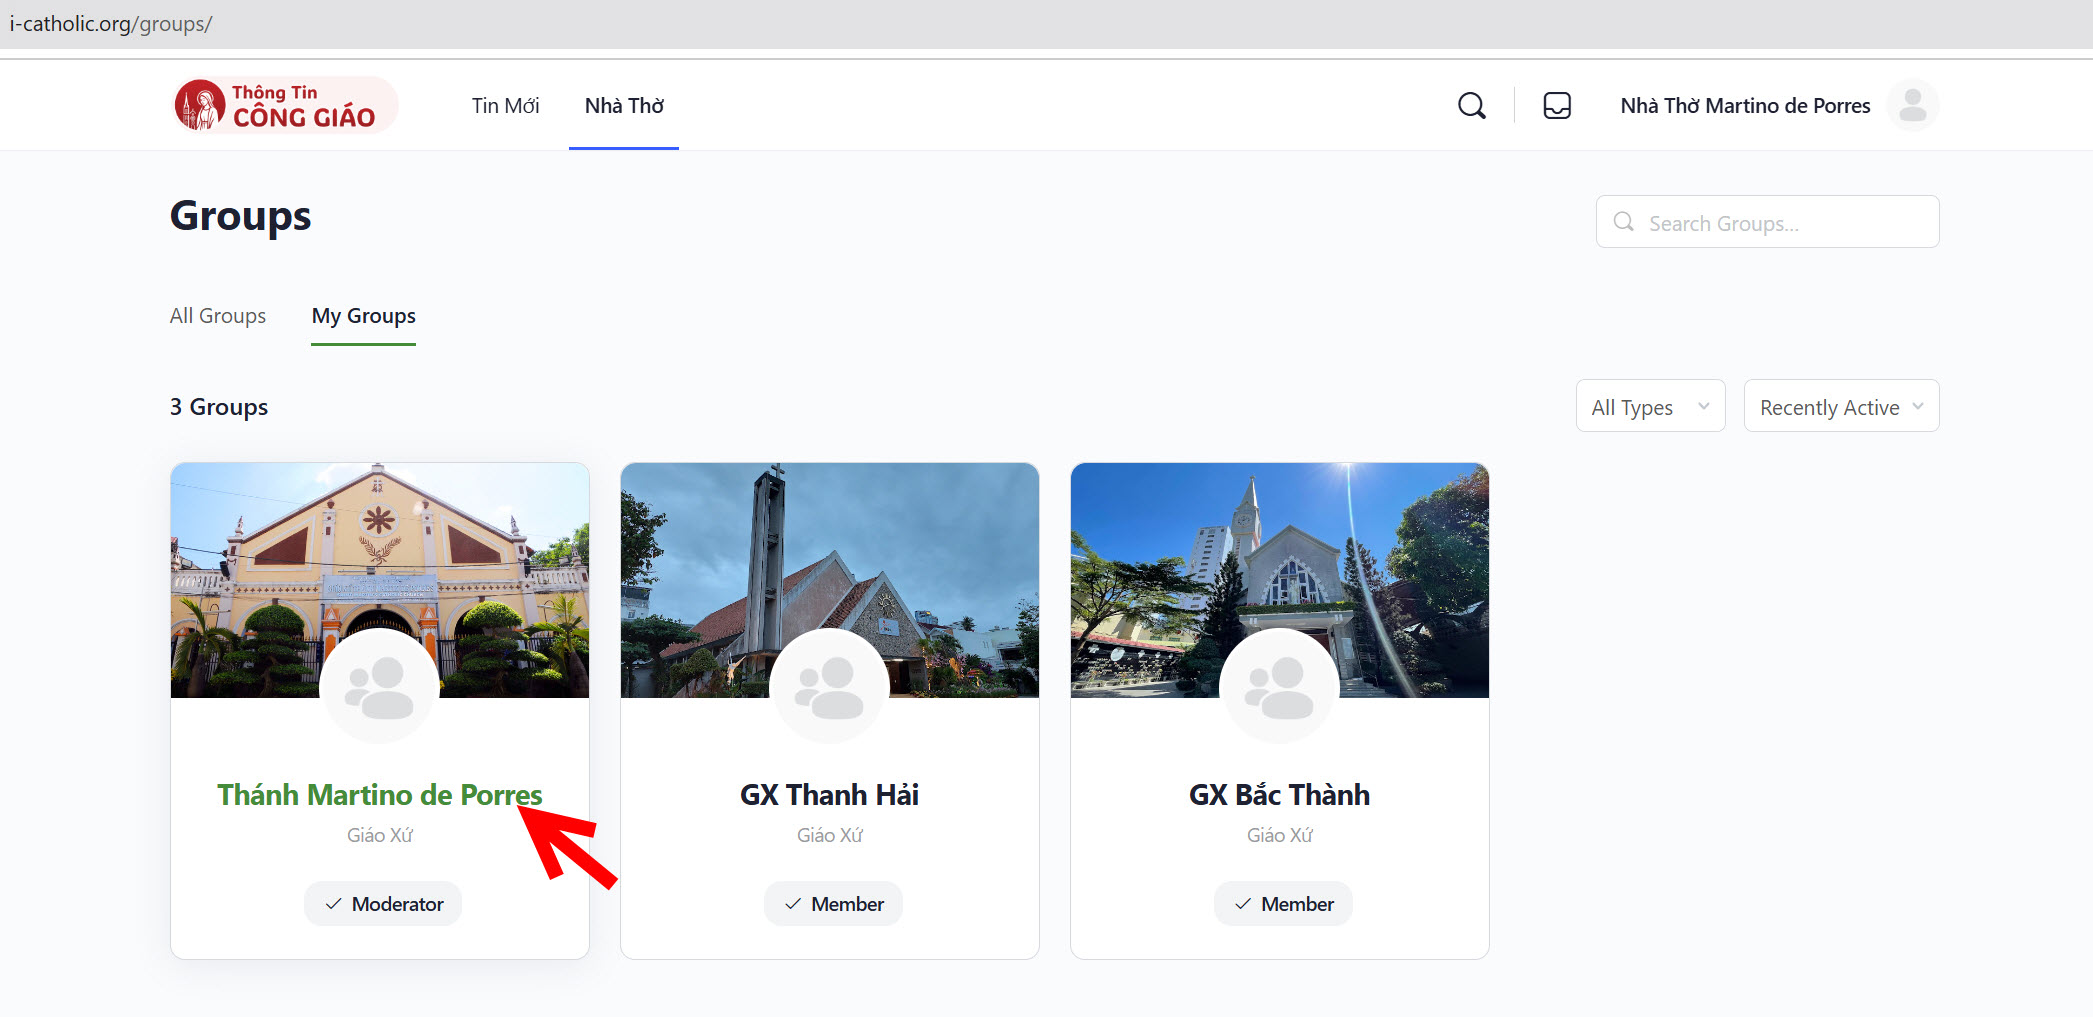Click the My Groups tab underline indicator
The image size is (2093, 1017).
pos(363,344)
